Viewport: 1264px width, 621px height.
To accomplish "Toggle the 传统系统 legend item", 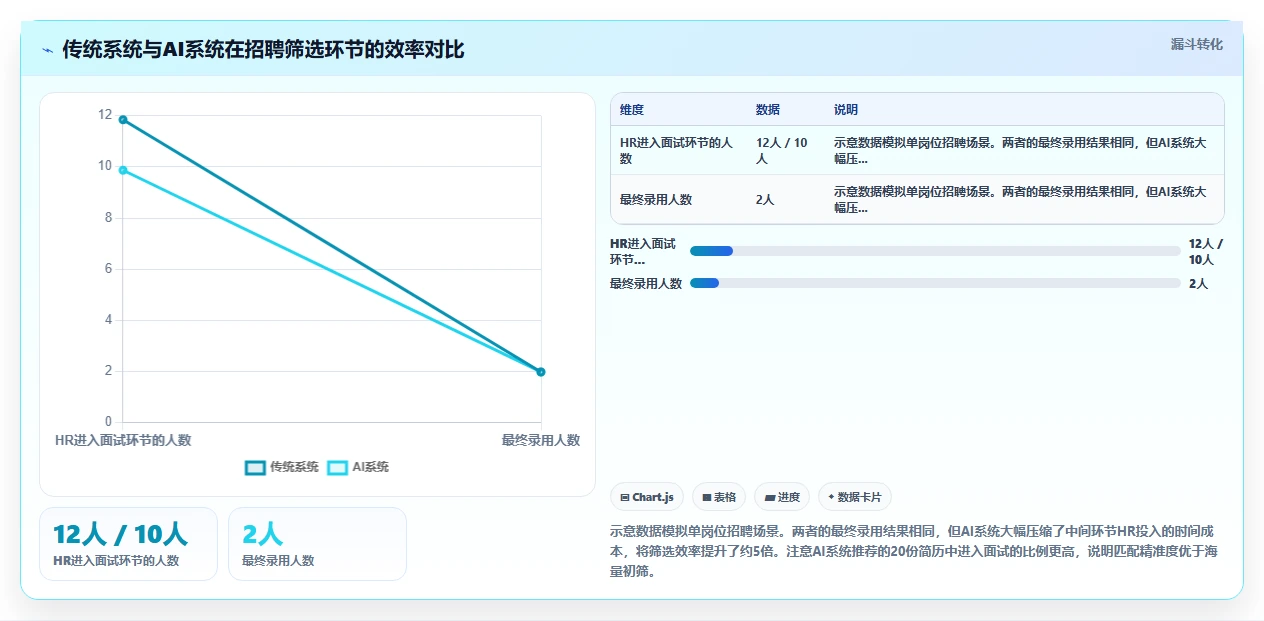I will tap(282, 467).
